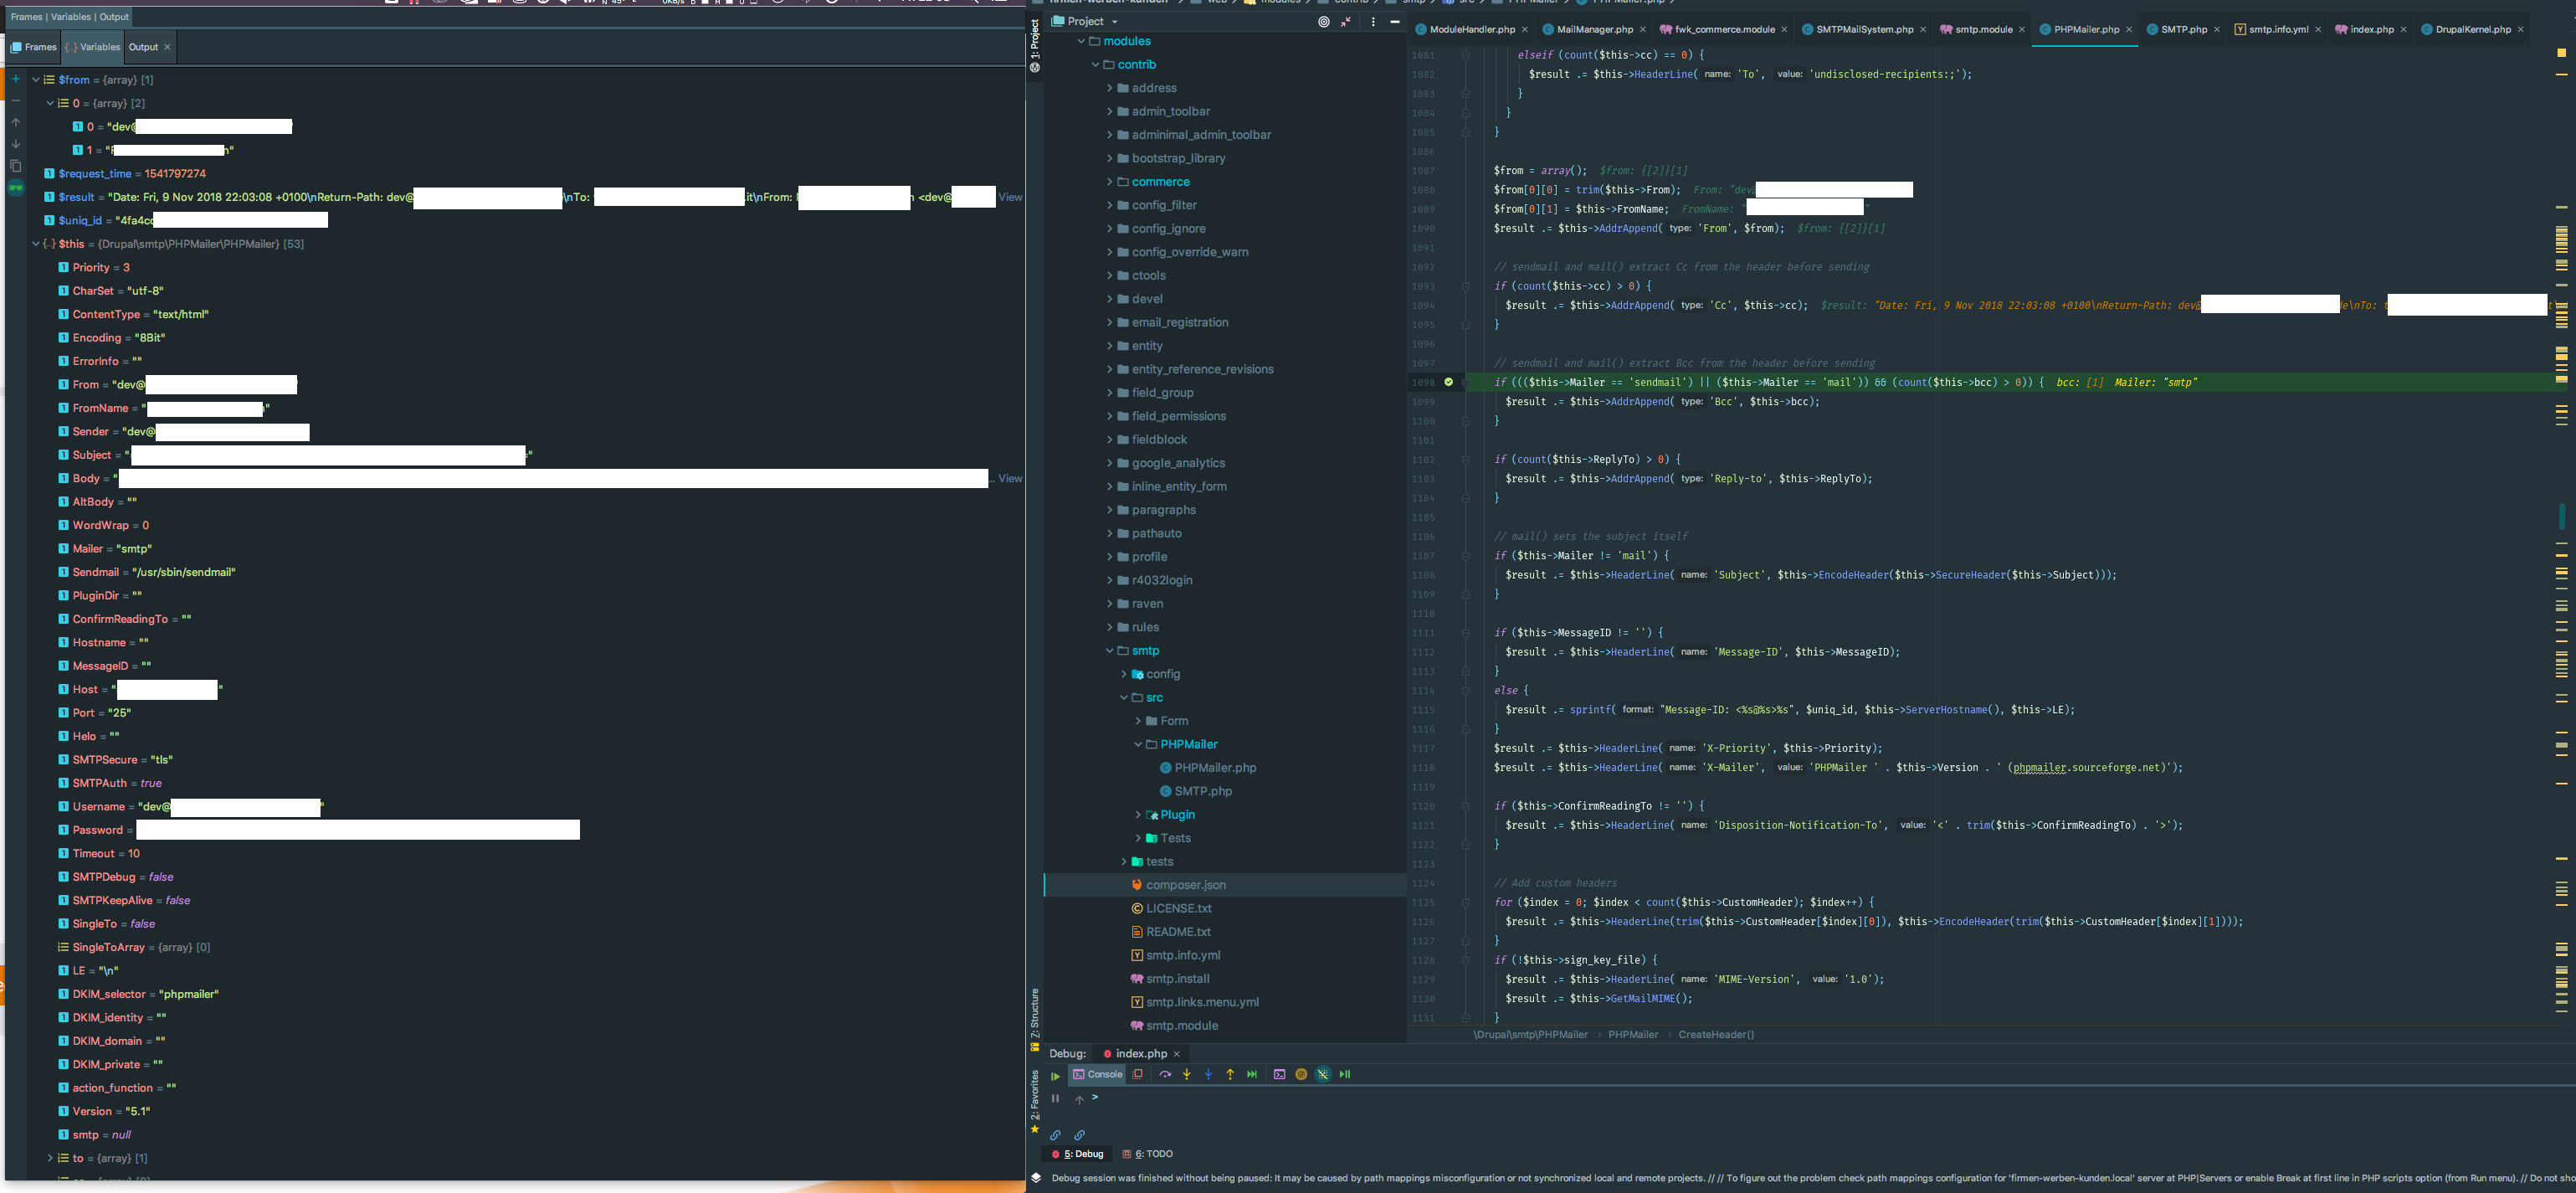Select composer.json in Project tree
Screen dimensions: 2576x1193
1185,885
